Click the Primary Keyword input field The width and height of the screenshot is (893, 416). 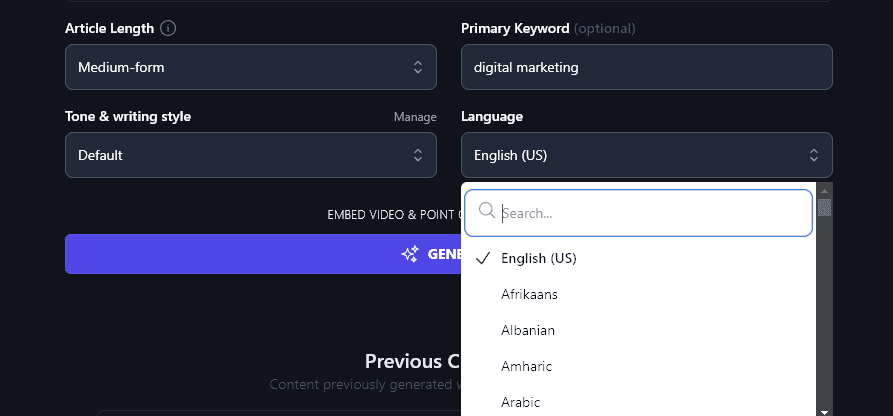646,68
